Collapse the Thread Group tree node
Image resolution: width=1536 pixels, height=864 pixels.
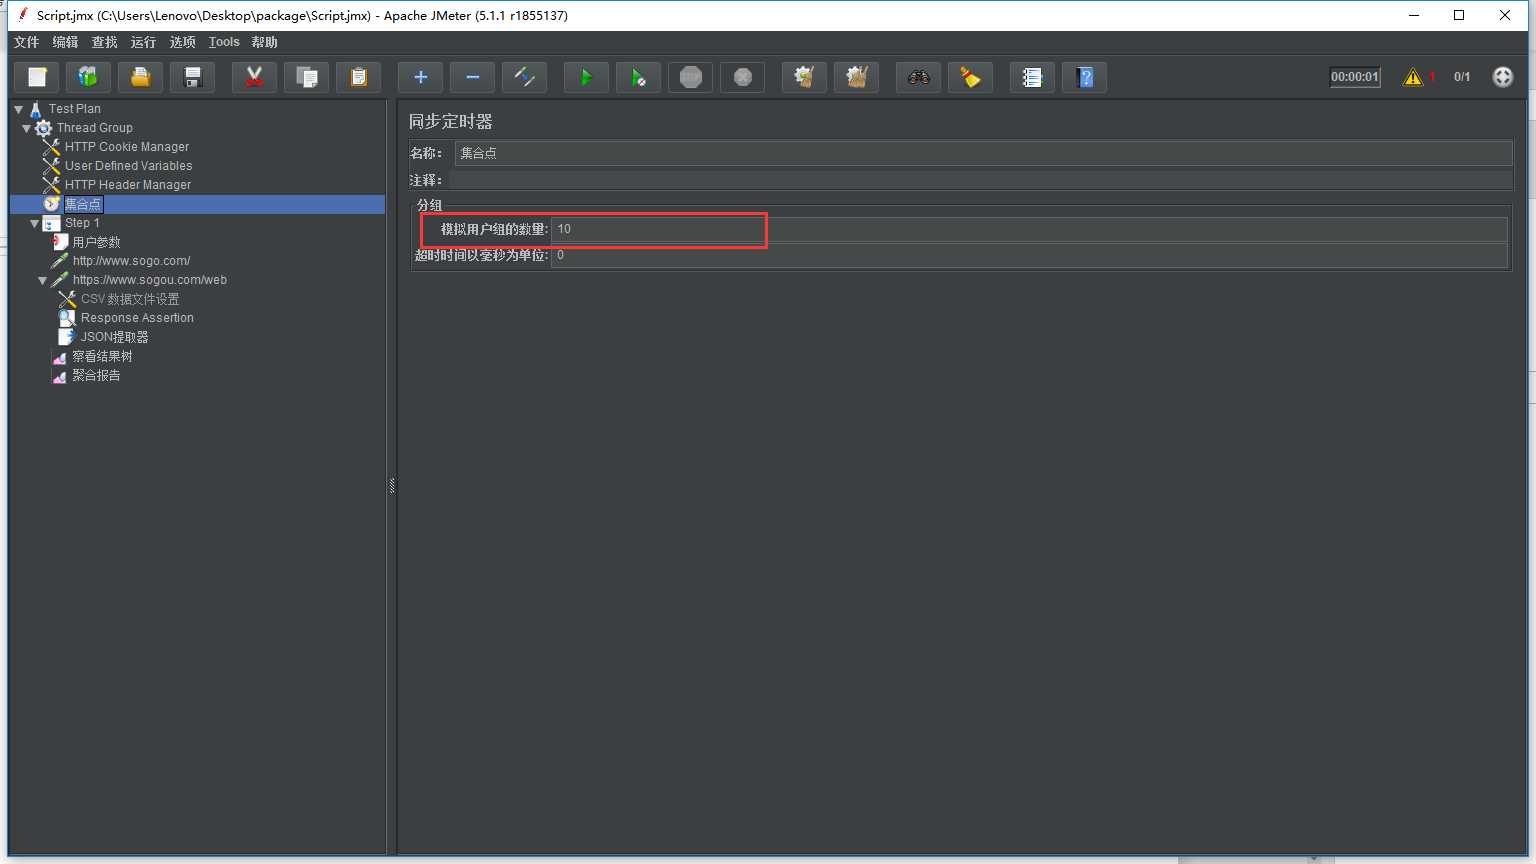[27, 128]
